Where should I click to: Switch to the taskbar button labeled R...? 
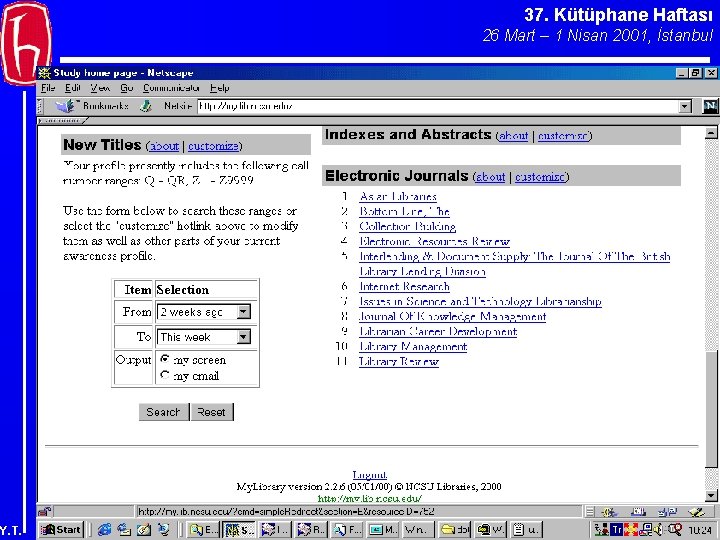[310, 529]
